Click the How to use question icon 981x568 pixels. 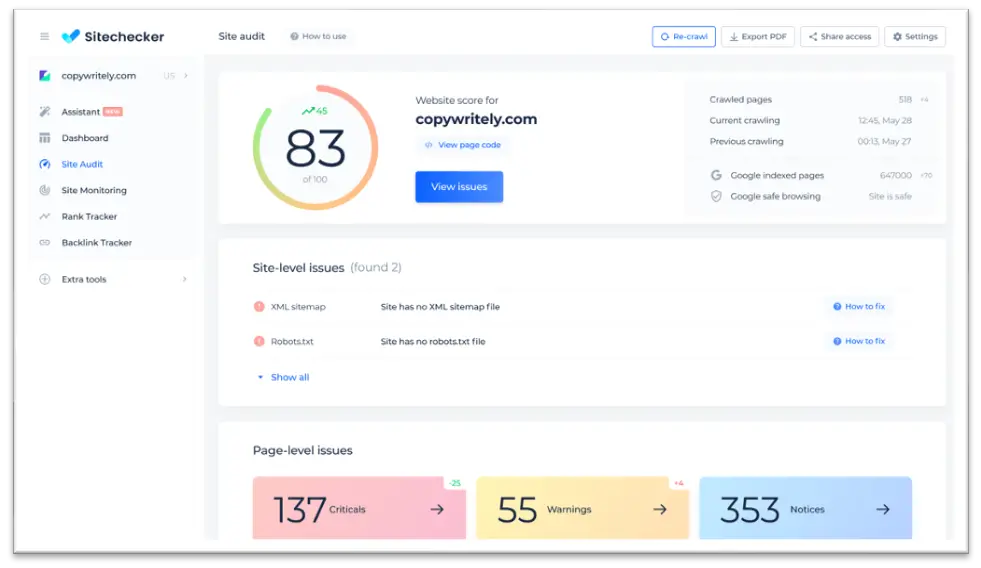pos(294,36)
